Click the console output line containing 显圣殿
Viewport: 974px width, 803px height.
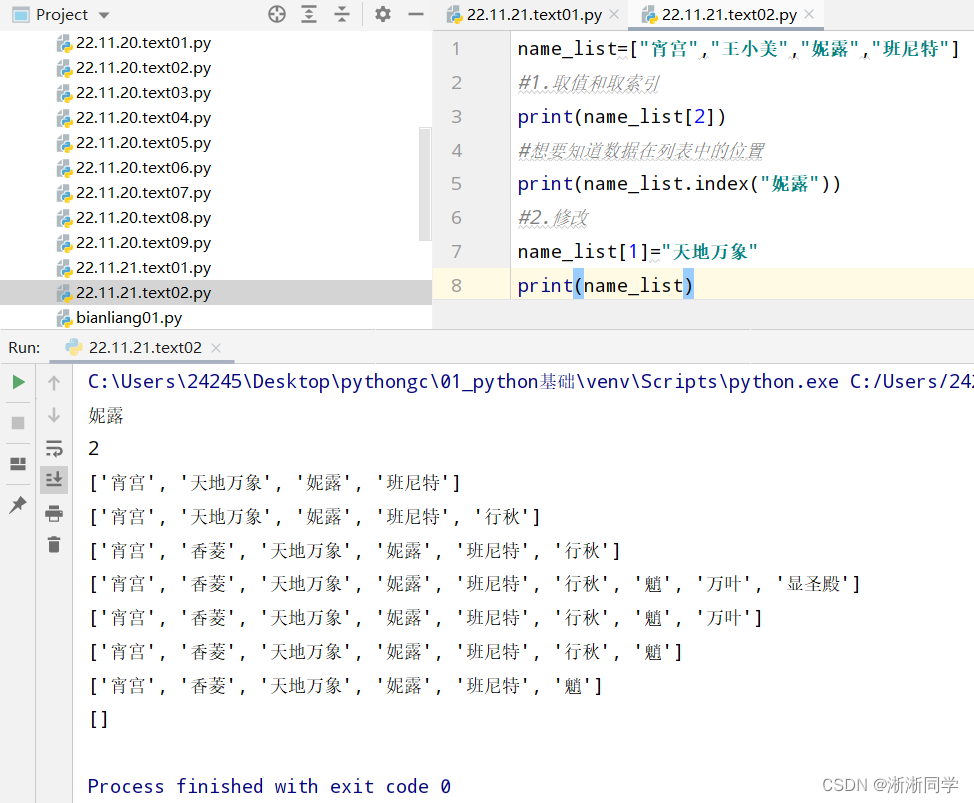(475, 584)
